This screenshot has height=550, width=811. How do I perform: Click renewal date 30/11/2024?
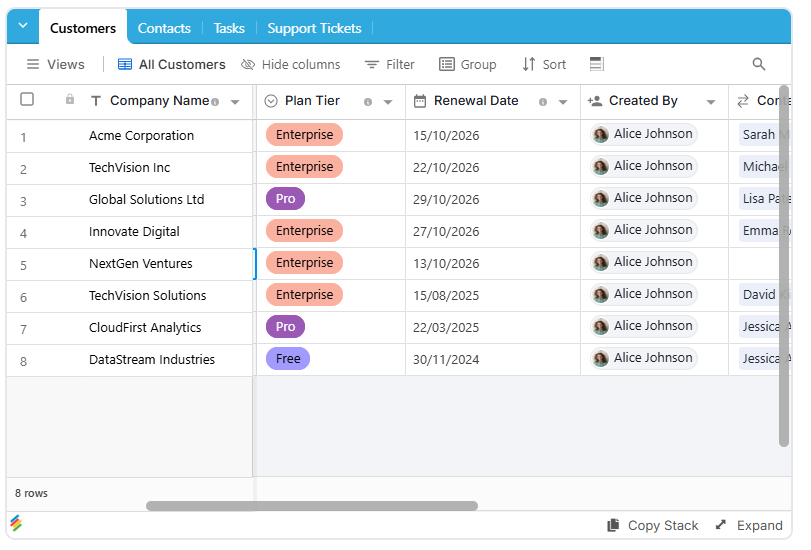coord(446,360)
